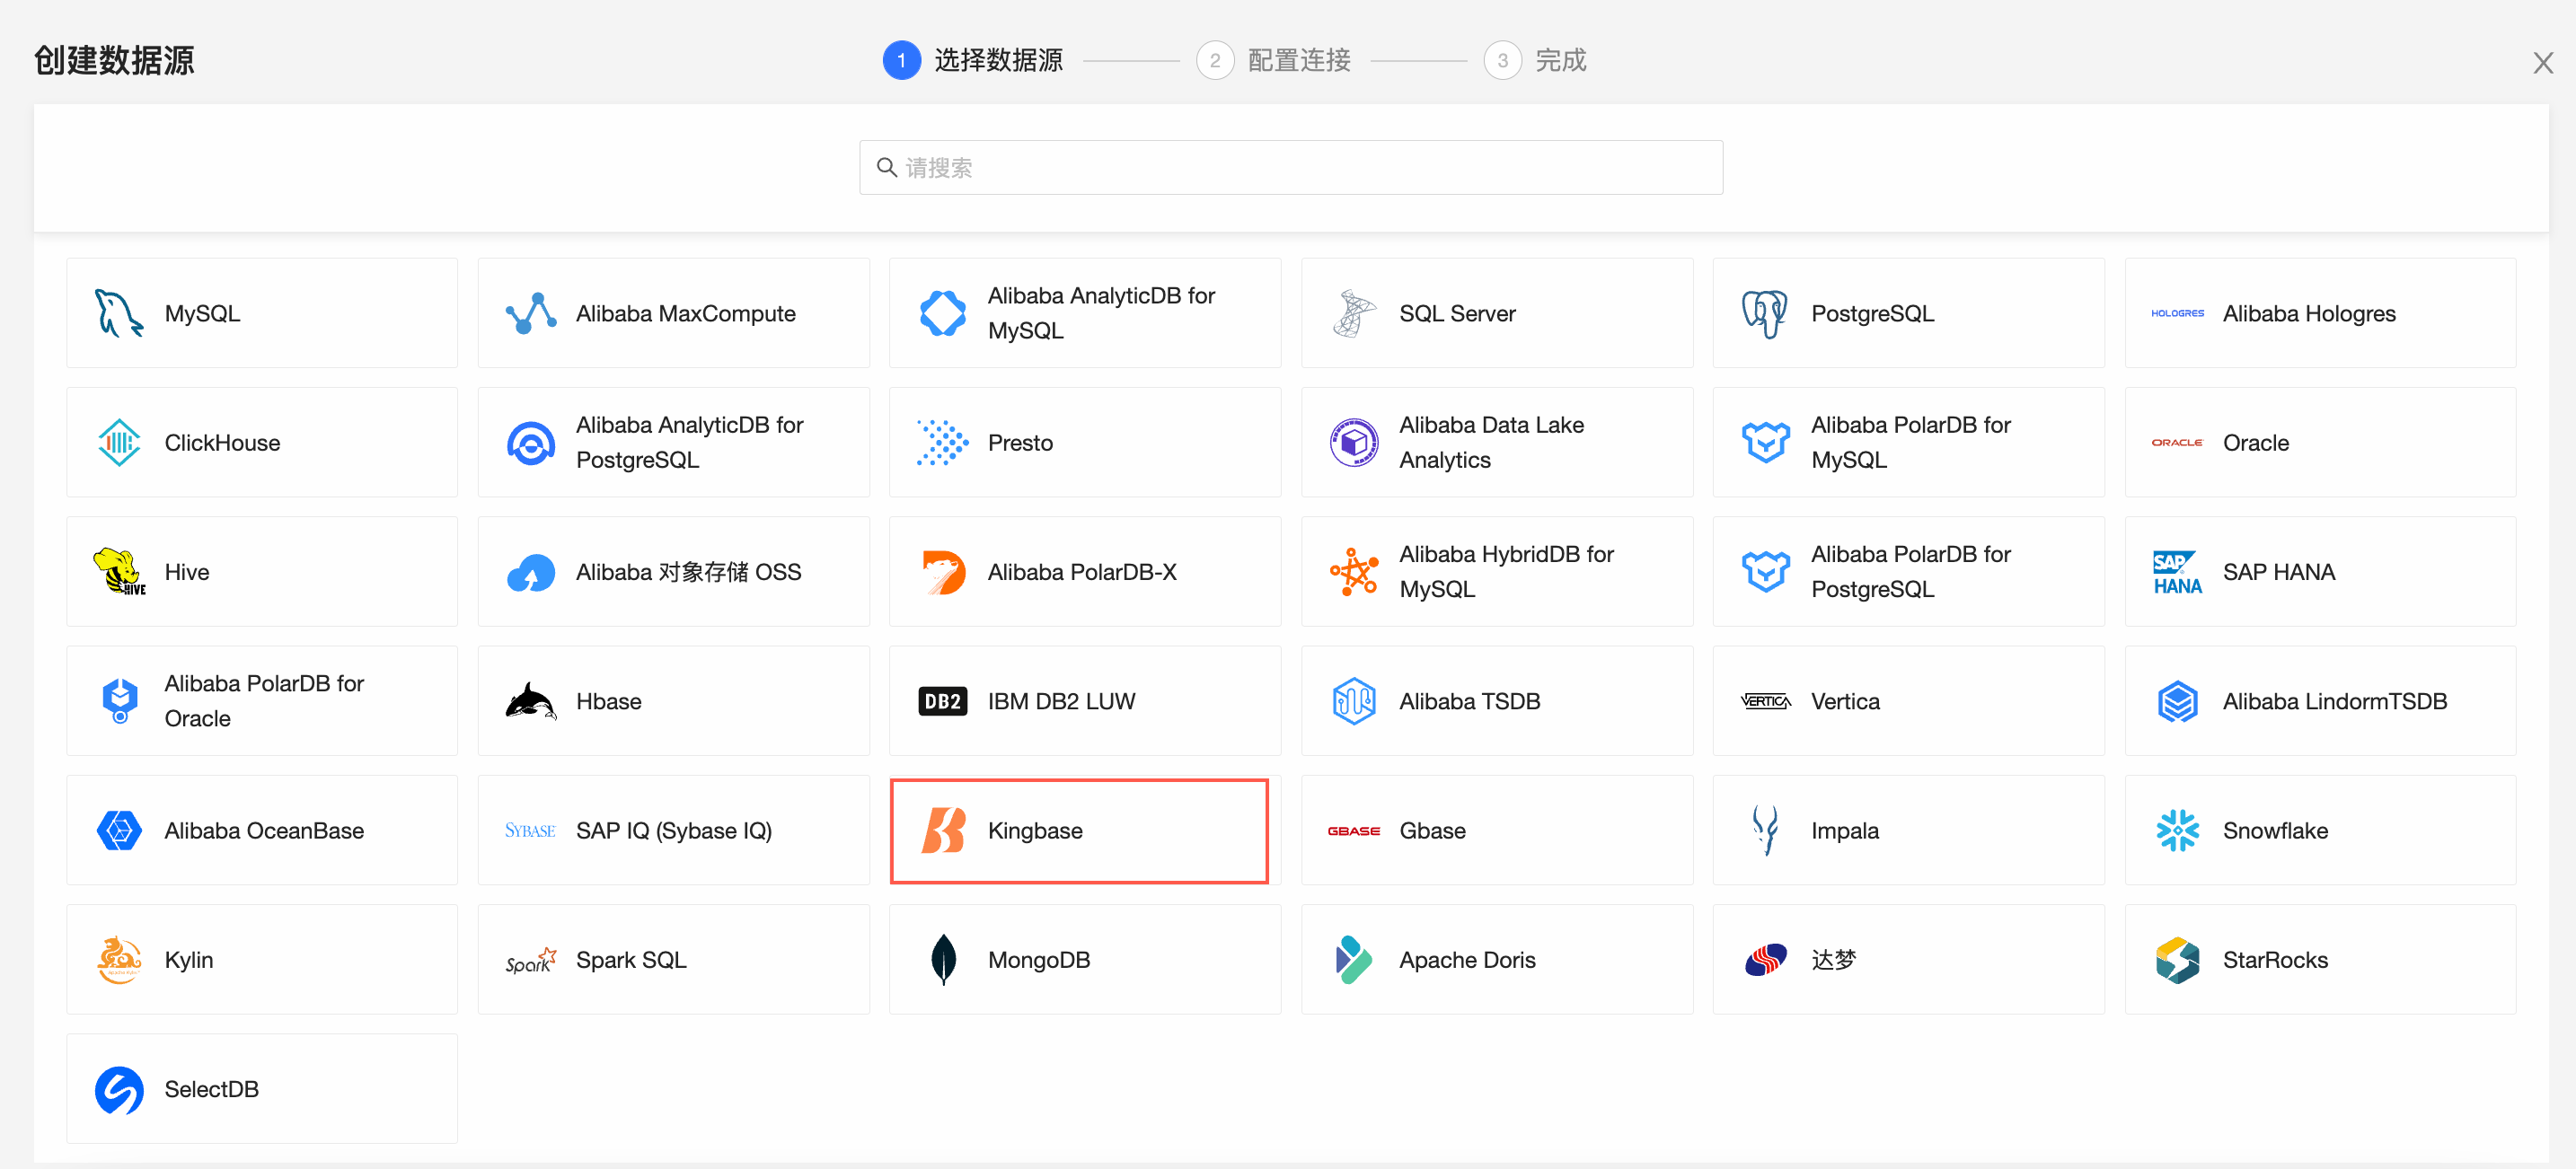Screen dimensions: 2576x1169
Task: Click the red Gbase logo icon
Action: point(1354,830)
